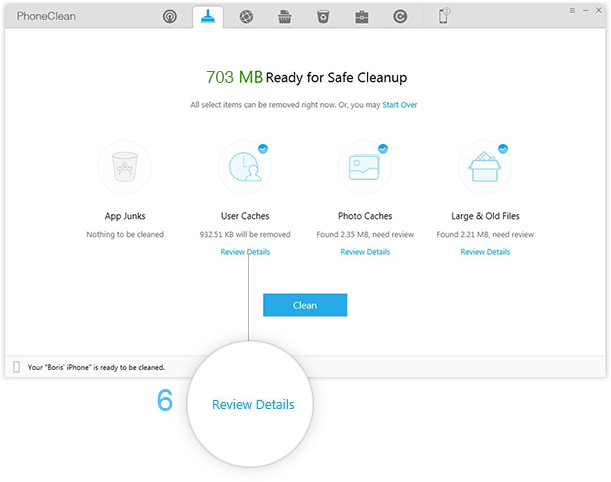Open the Internet Clean globe icon
Image resolution: width=611 pixels, height=482 pixels.
pos(246,16)
